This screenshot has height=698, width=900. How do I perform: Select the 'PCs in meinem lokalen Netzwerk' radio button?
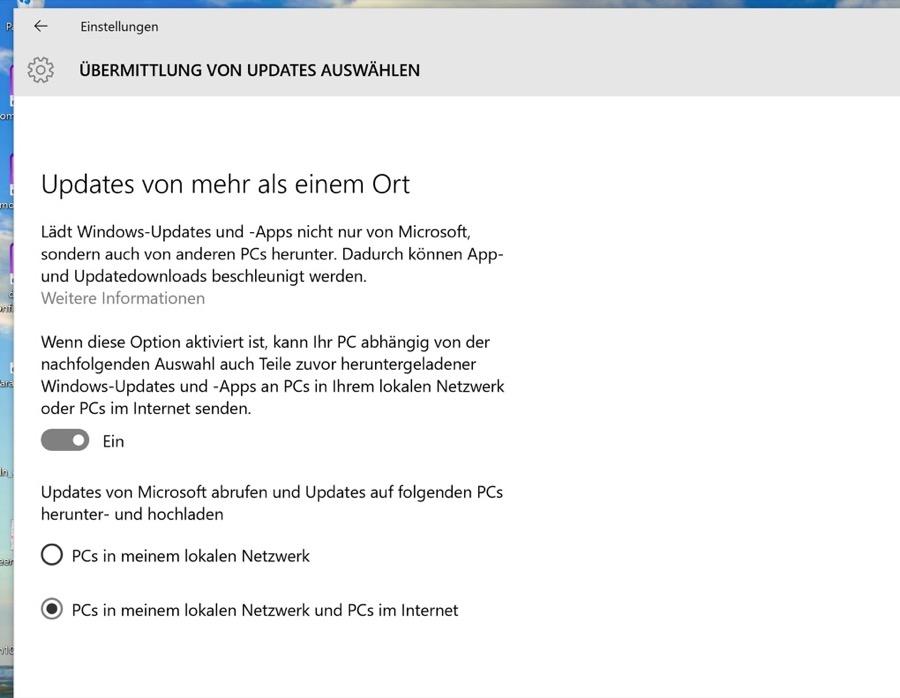coord(52,555)
